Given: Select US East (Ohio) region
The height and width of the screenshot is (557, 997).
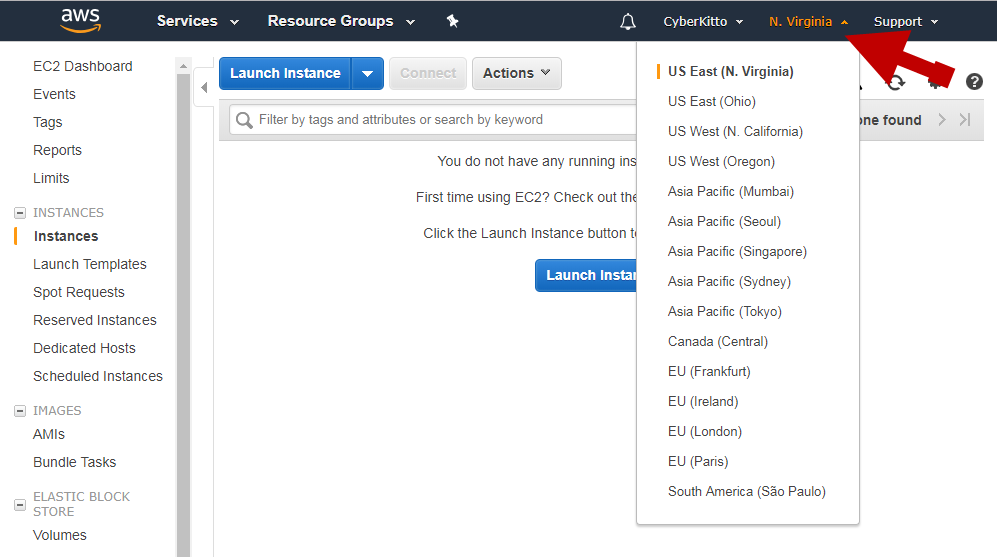Looking at the screenshot, I should (x=712, y=101).
